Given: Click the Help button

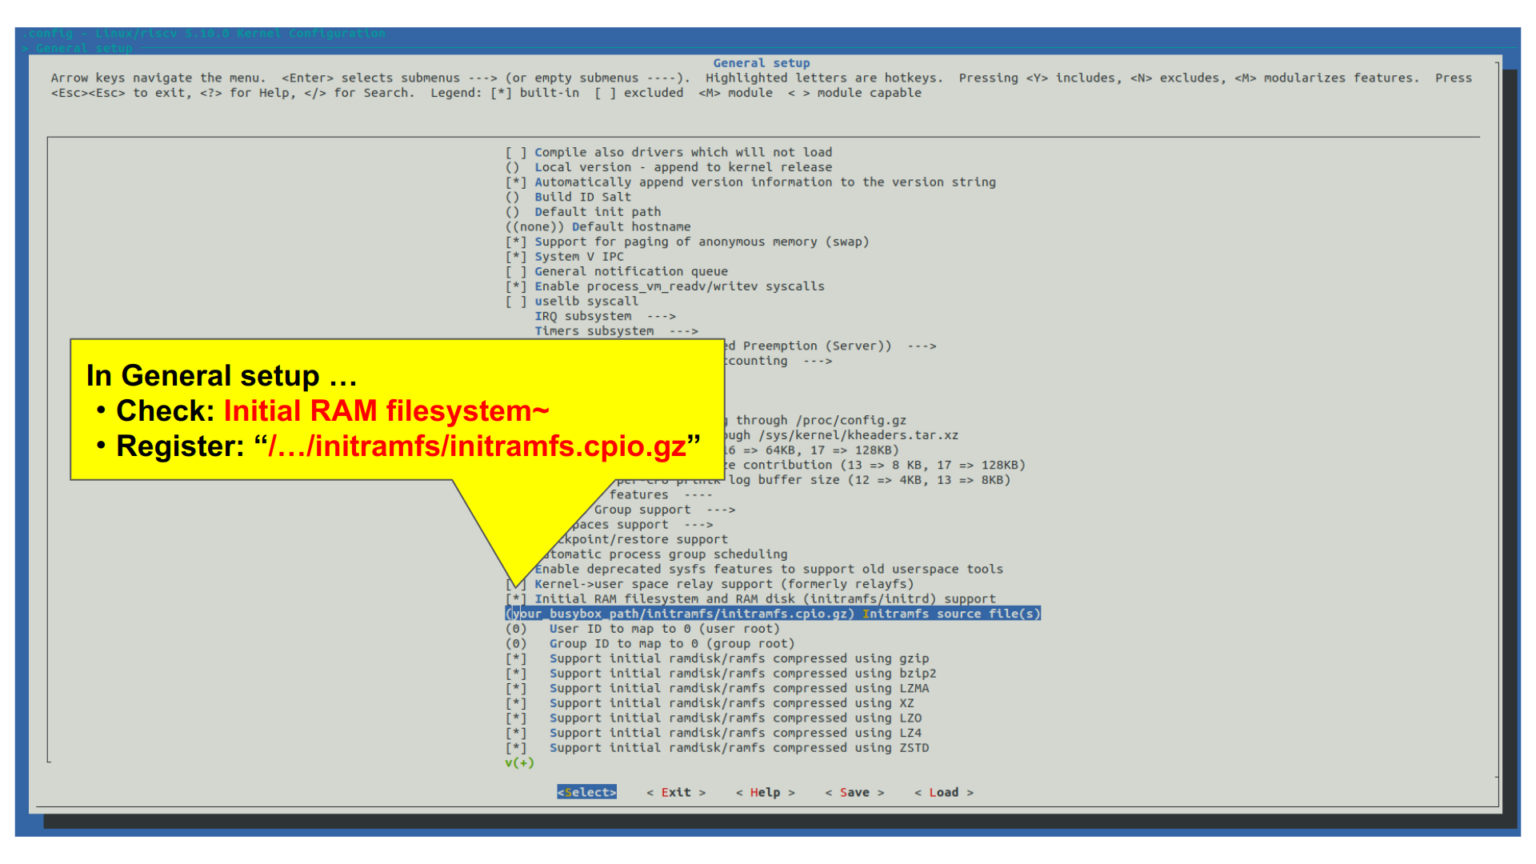Looking at the screenshot, I should 765,792.
